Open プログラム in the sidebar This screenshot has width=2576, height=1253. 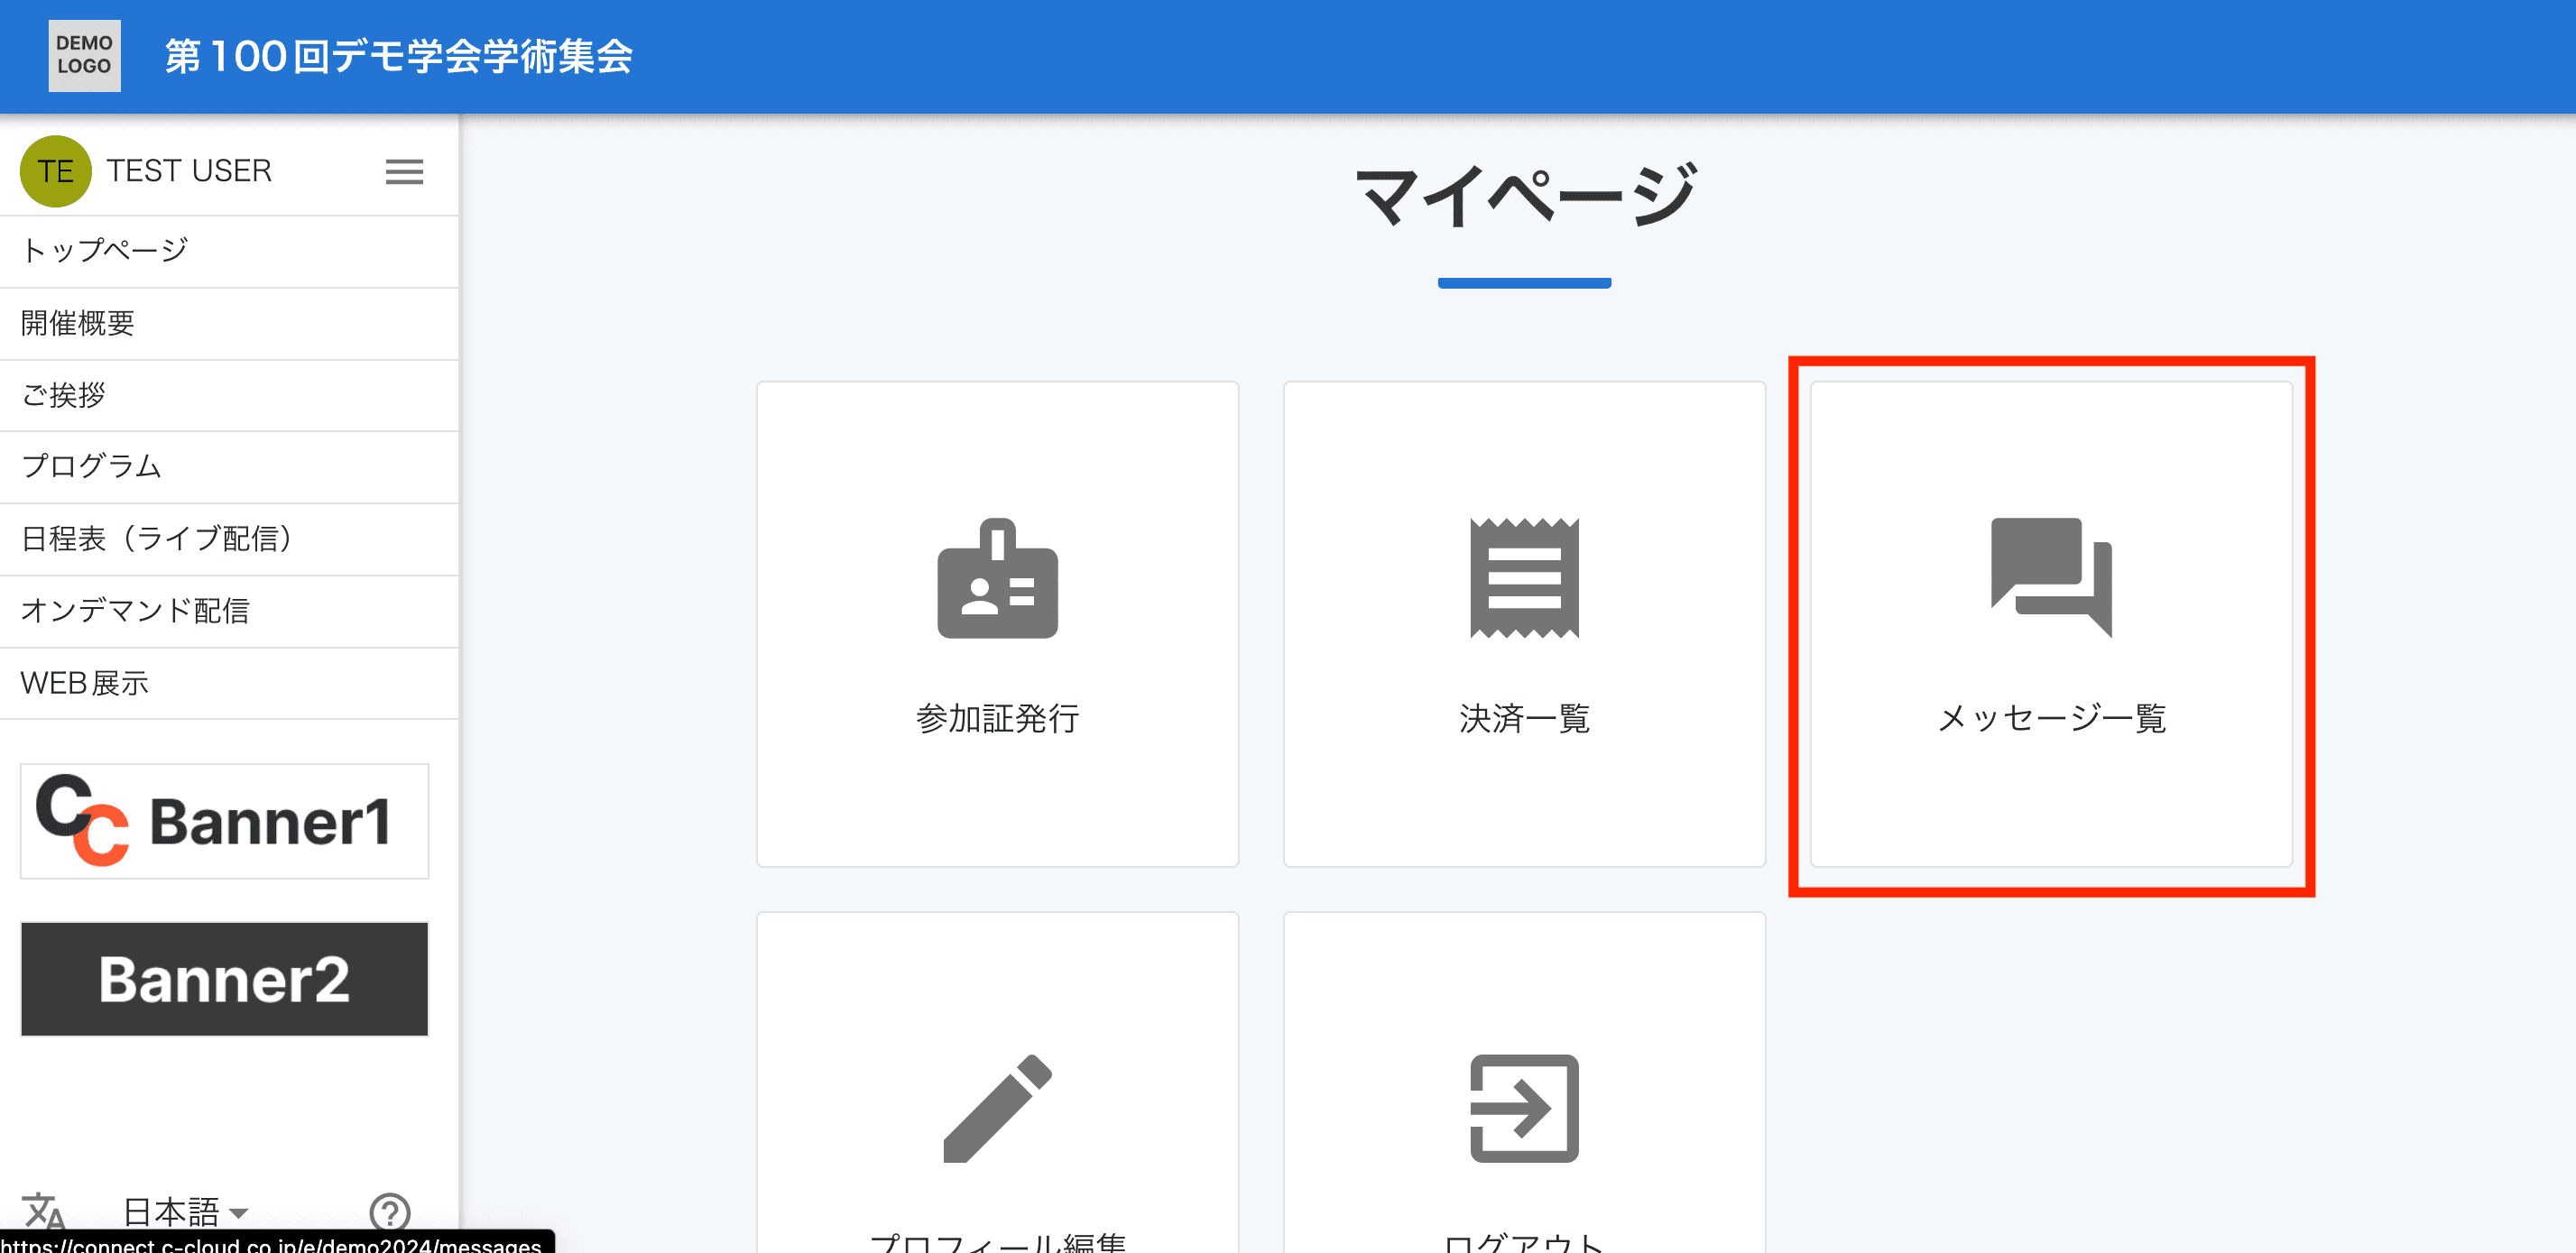(229, 467)
